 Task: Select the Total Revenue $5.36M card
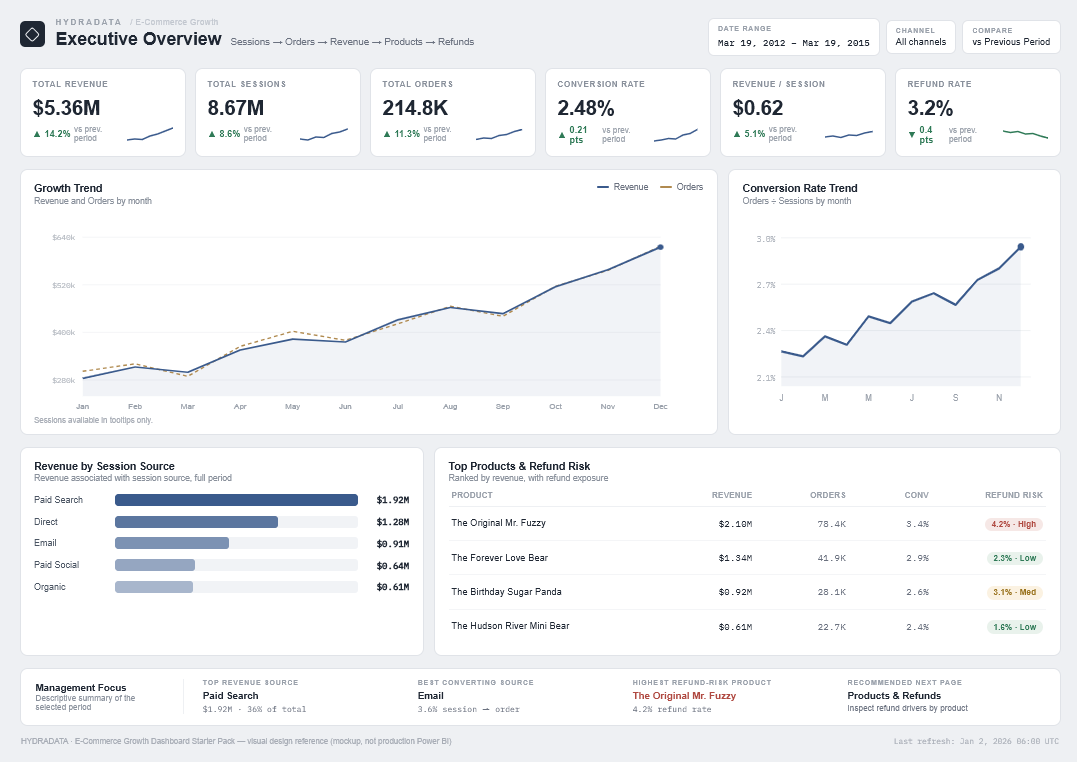tap(103, 113)
